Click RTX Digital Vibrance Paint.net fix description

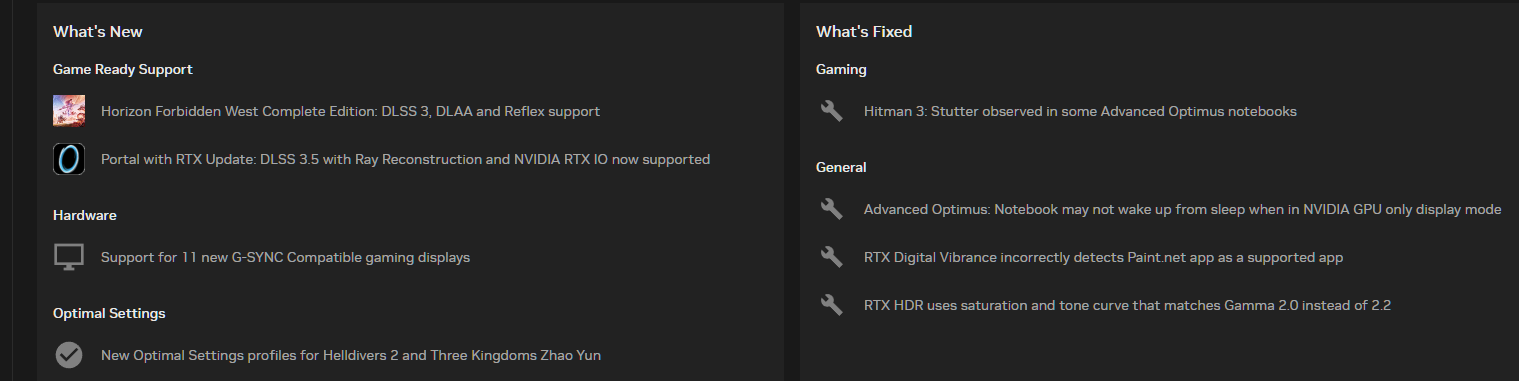coord(1103,257)
